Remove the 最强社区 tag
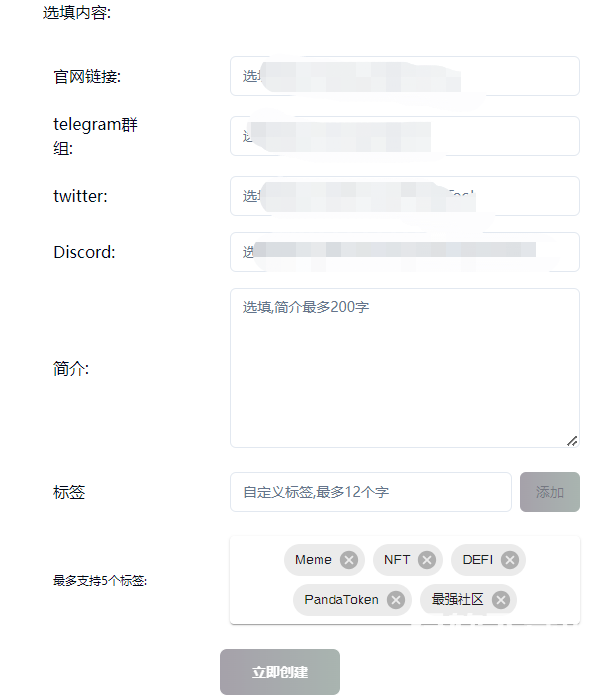 click(501, 600)
